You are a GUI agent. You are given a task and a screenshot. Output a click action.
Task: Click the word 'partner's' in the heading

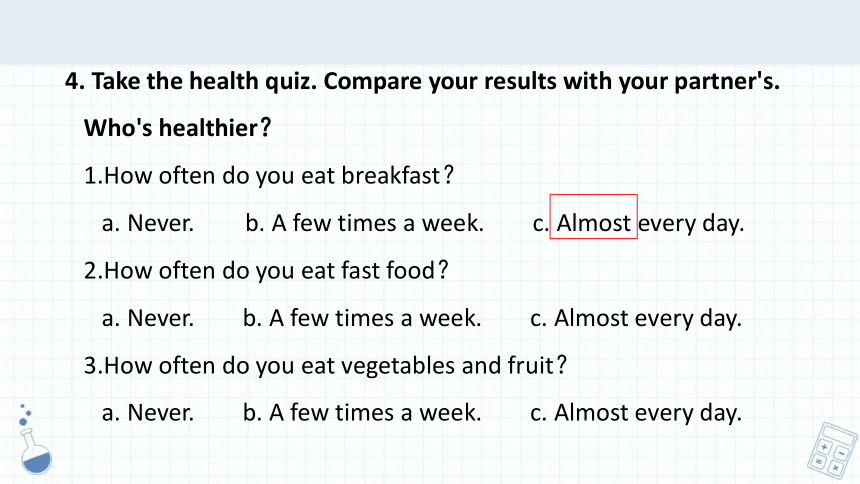pos(727,82)
